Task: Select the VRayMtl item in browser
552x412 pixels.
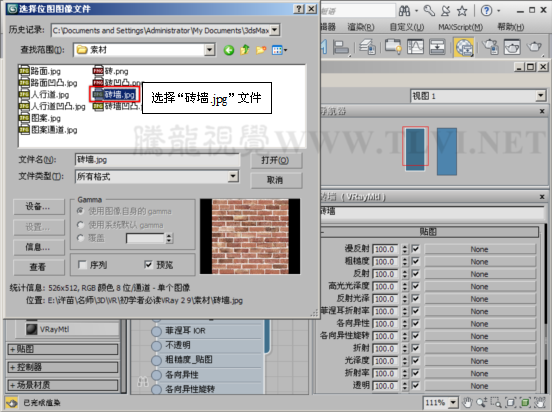Action: [67, 329]
